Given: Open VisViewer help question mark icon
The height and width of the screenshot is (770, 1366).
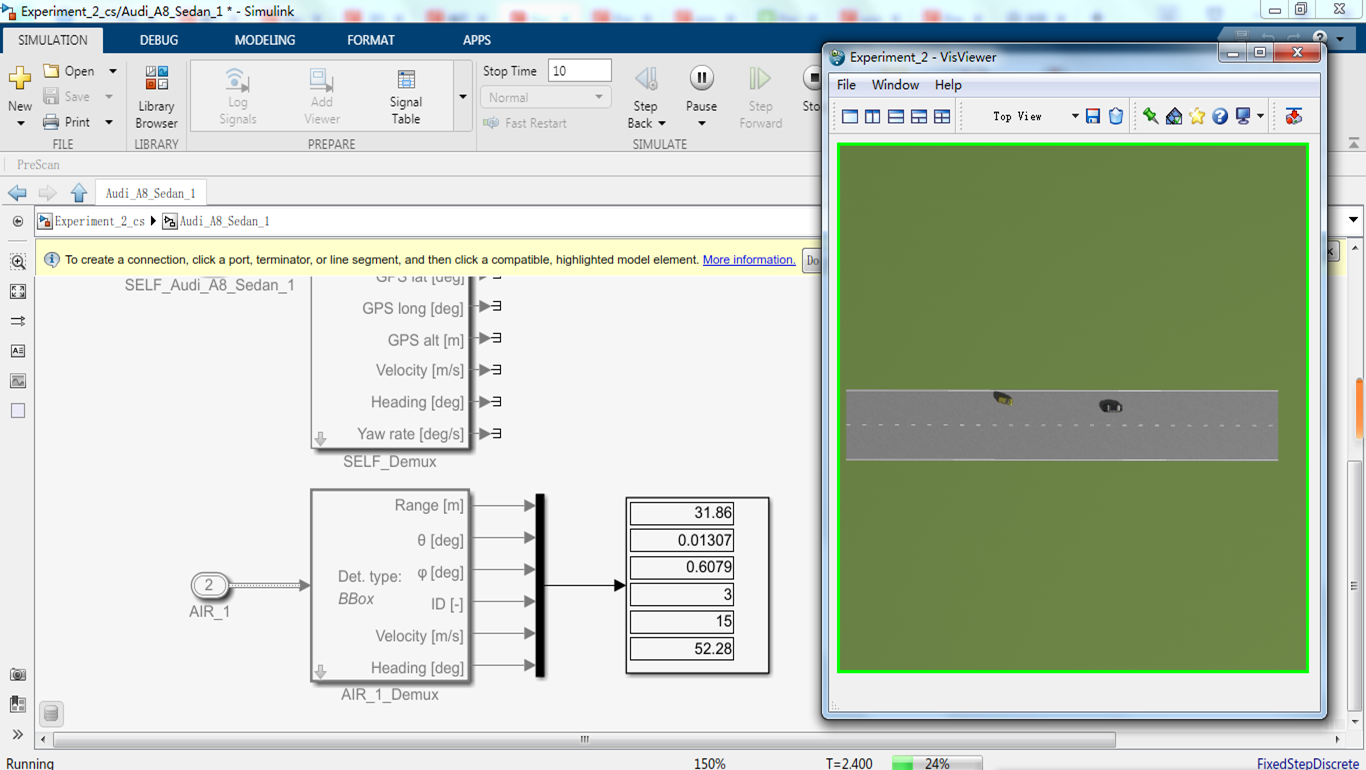Looking at the screenshot, I should (1220, 117).
